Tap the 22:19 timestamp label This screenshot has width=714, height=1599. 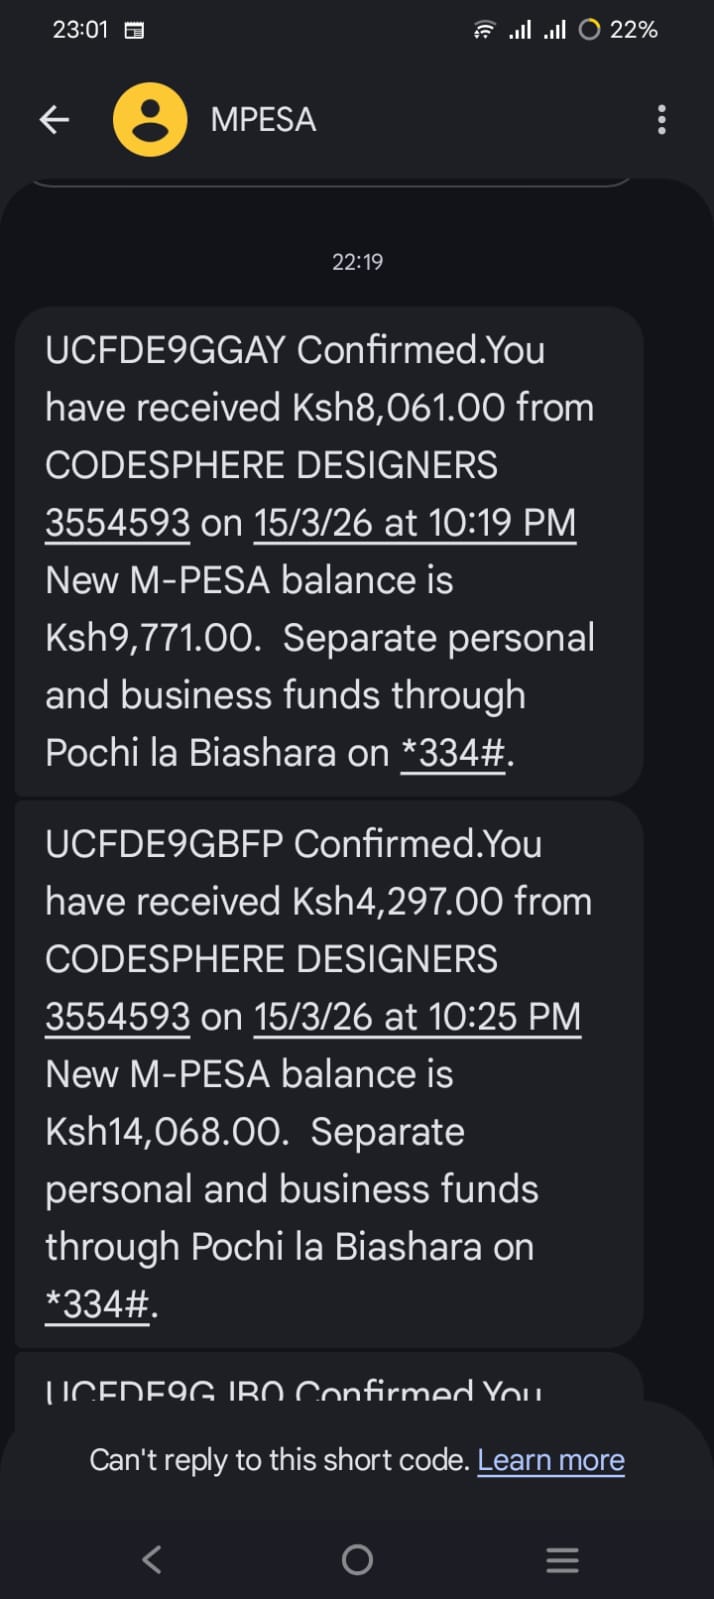[x=357, y=262]
